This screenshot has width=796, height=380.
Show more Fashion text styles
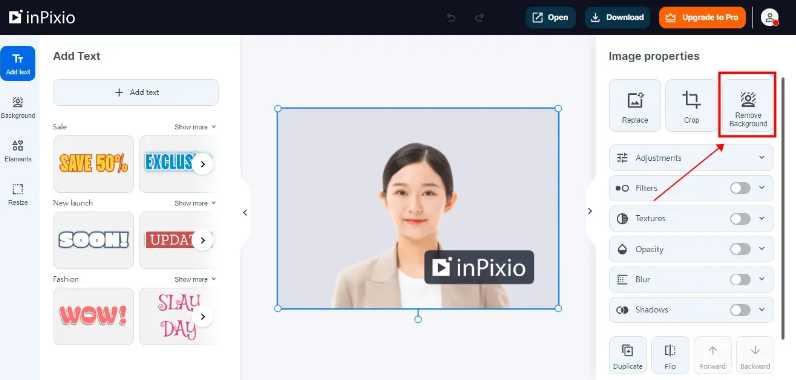click(x=195, y=280)
